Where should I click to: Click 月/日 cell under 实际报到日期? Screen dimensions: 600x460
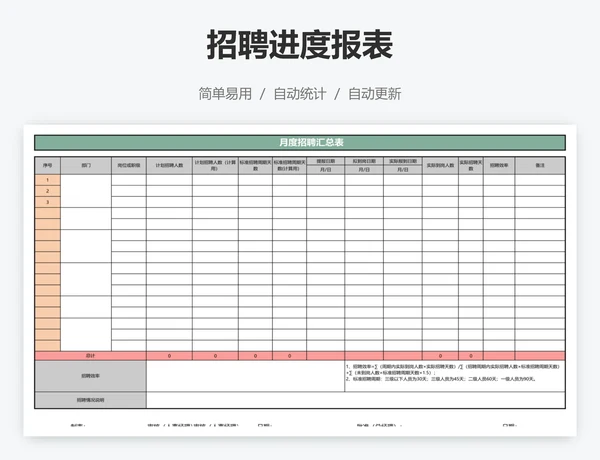(x=403, y=170)
